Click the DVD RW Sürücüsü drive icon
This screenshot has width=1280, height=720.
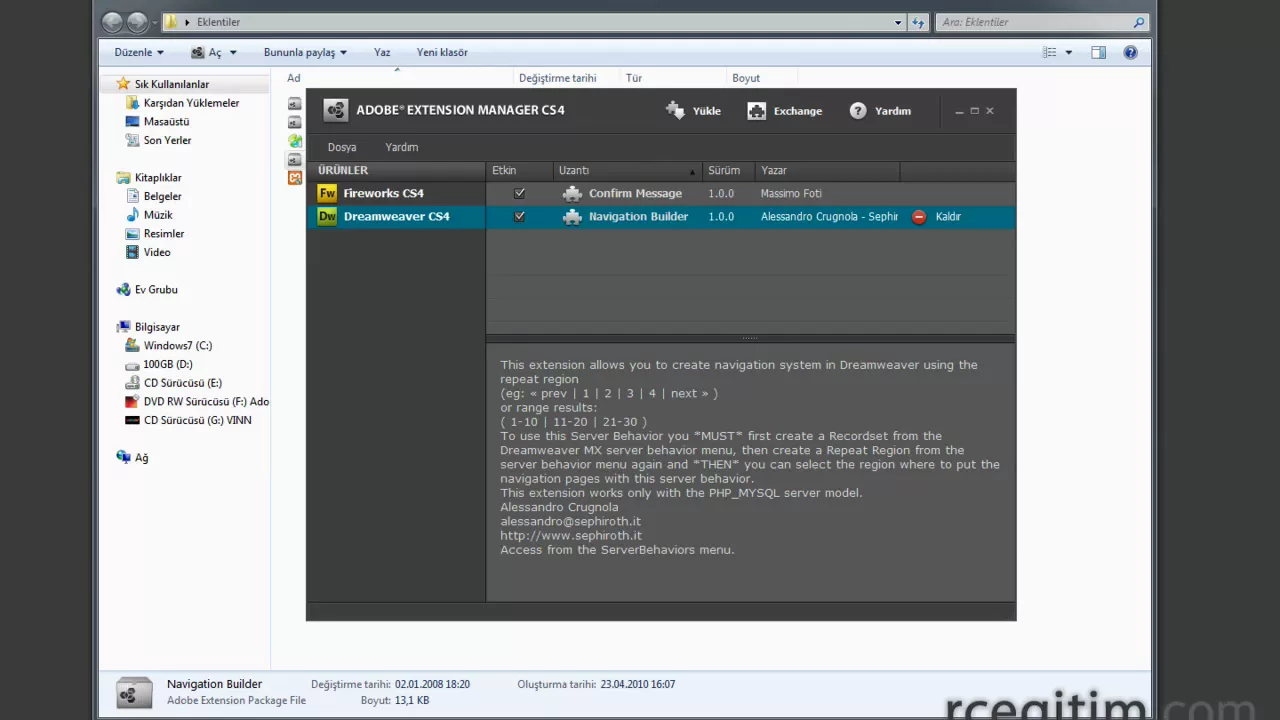(x=132, y=401)
